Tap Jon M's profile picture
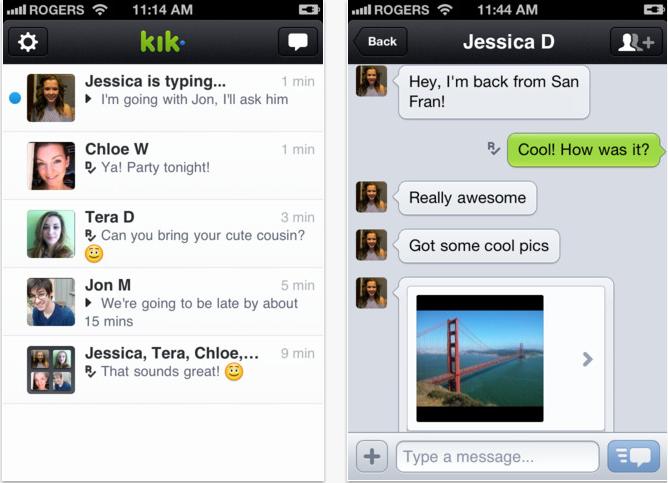Viewport: 668px width, 483px height. pos(51,302)
